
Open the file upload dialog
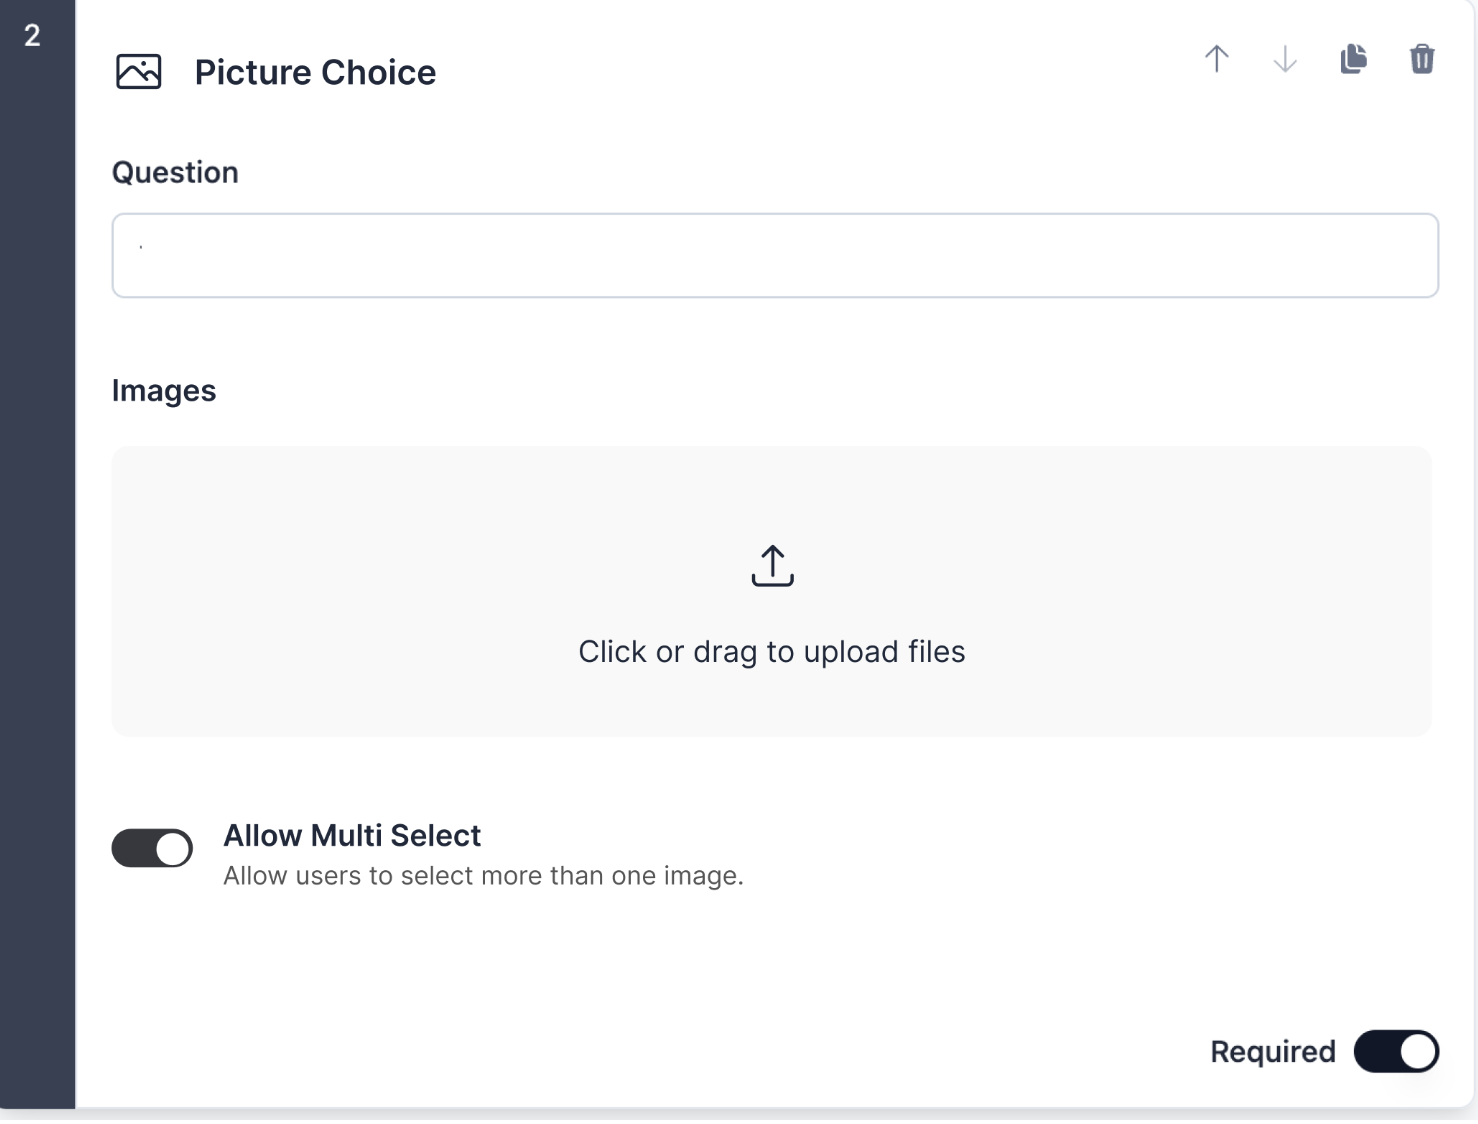[772, 591]
